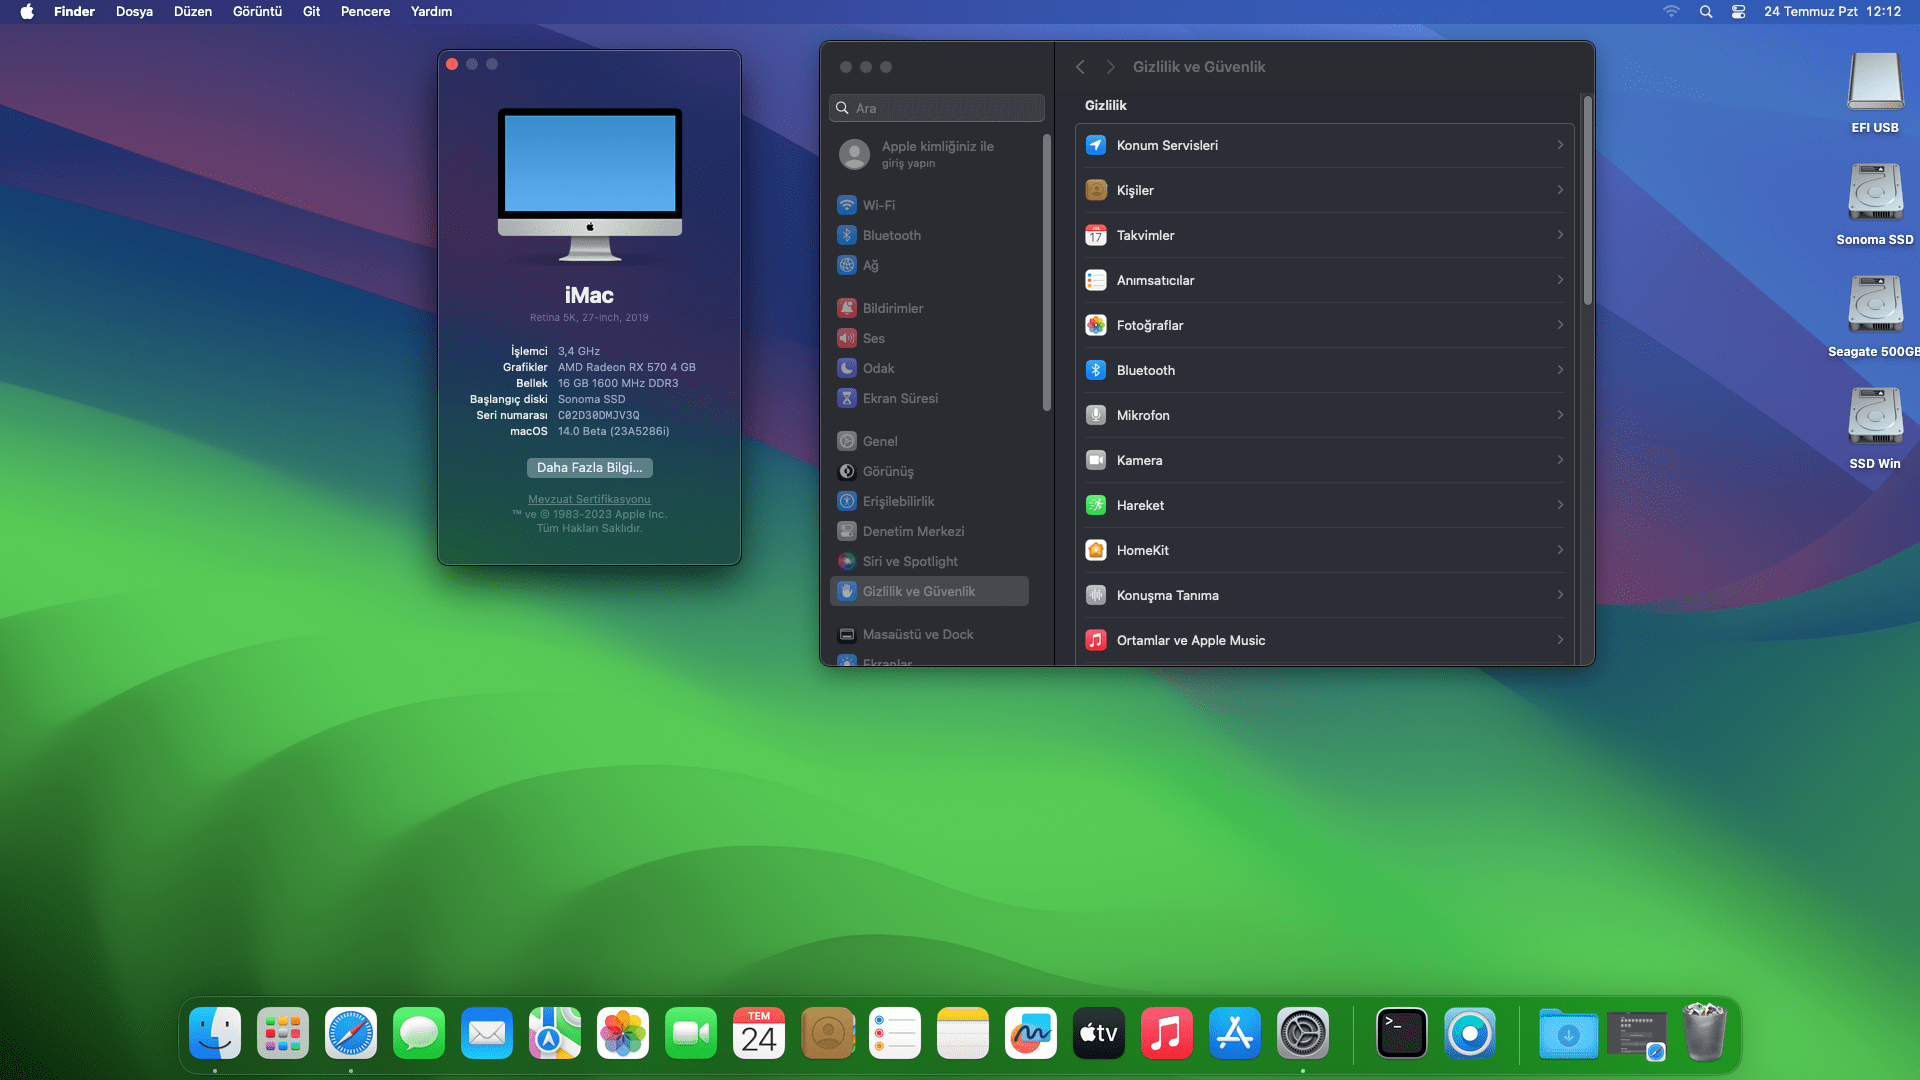
Task: Click the privacy list scrollbar
Action: [1587, 200]
